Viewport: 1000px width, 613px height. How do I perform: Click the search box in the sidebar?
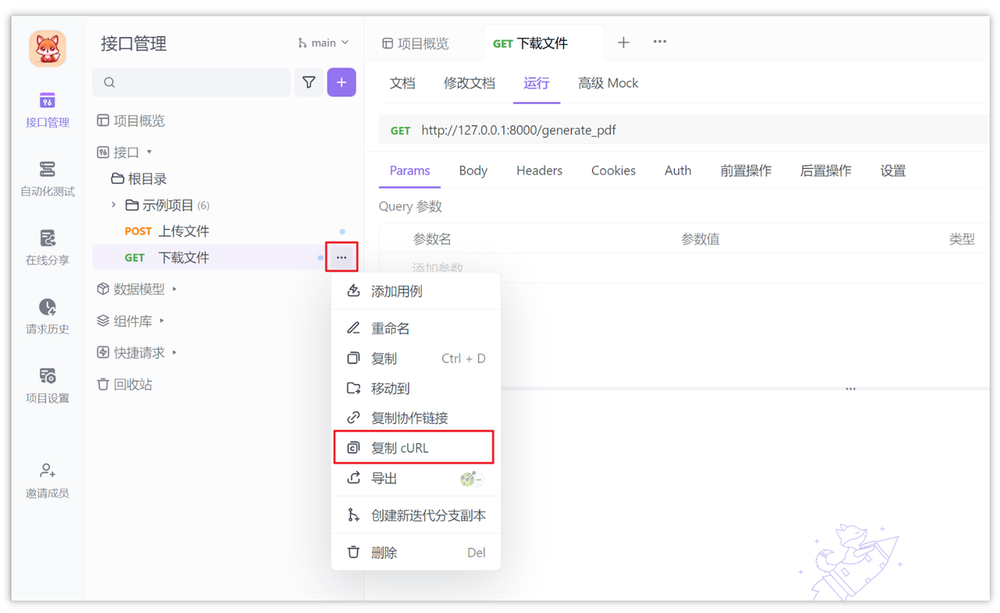(x=190, y=82)
